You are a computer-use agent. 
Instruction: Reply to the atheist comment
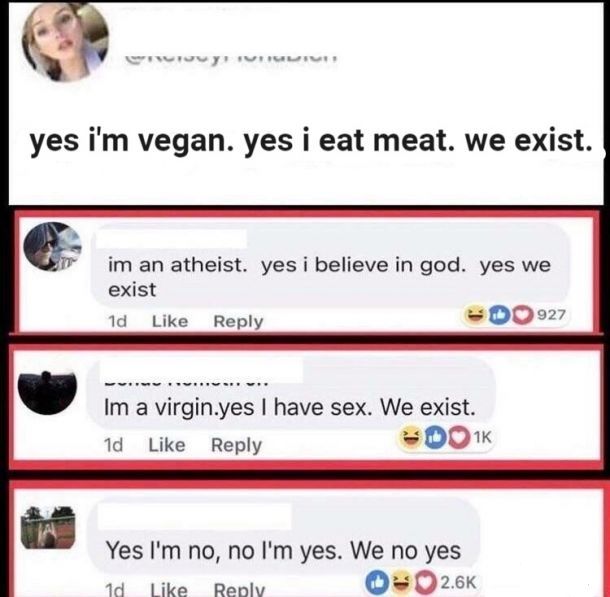(238, 322)
